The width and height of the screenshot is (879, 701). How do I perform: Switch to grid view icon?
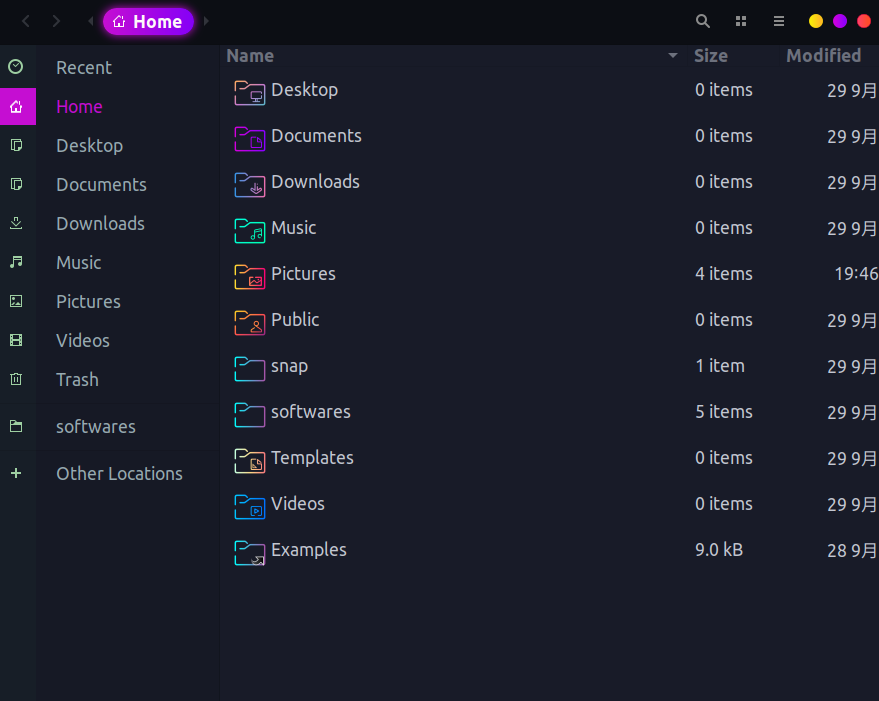(741, 21)
